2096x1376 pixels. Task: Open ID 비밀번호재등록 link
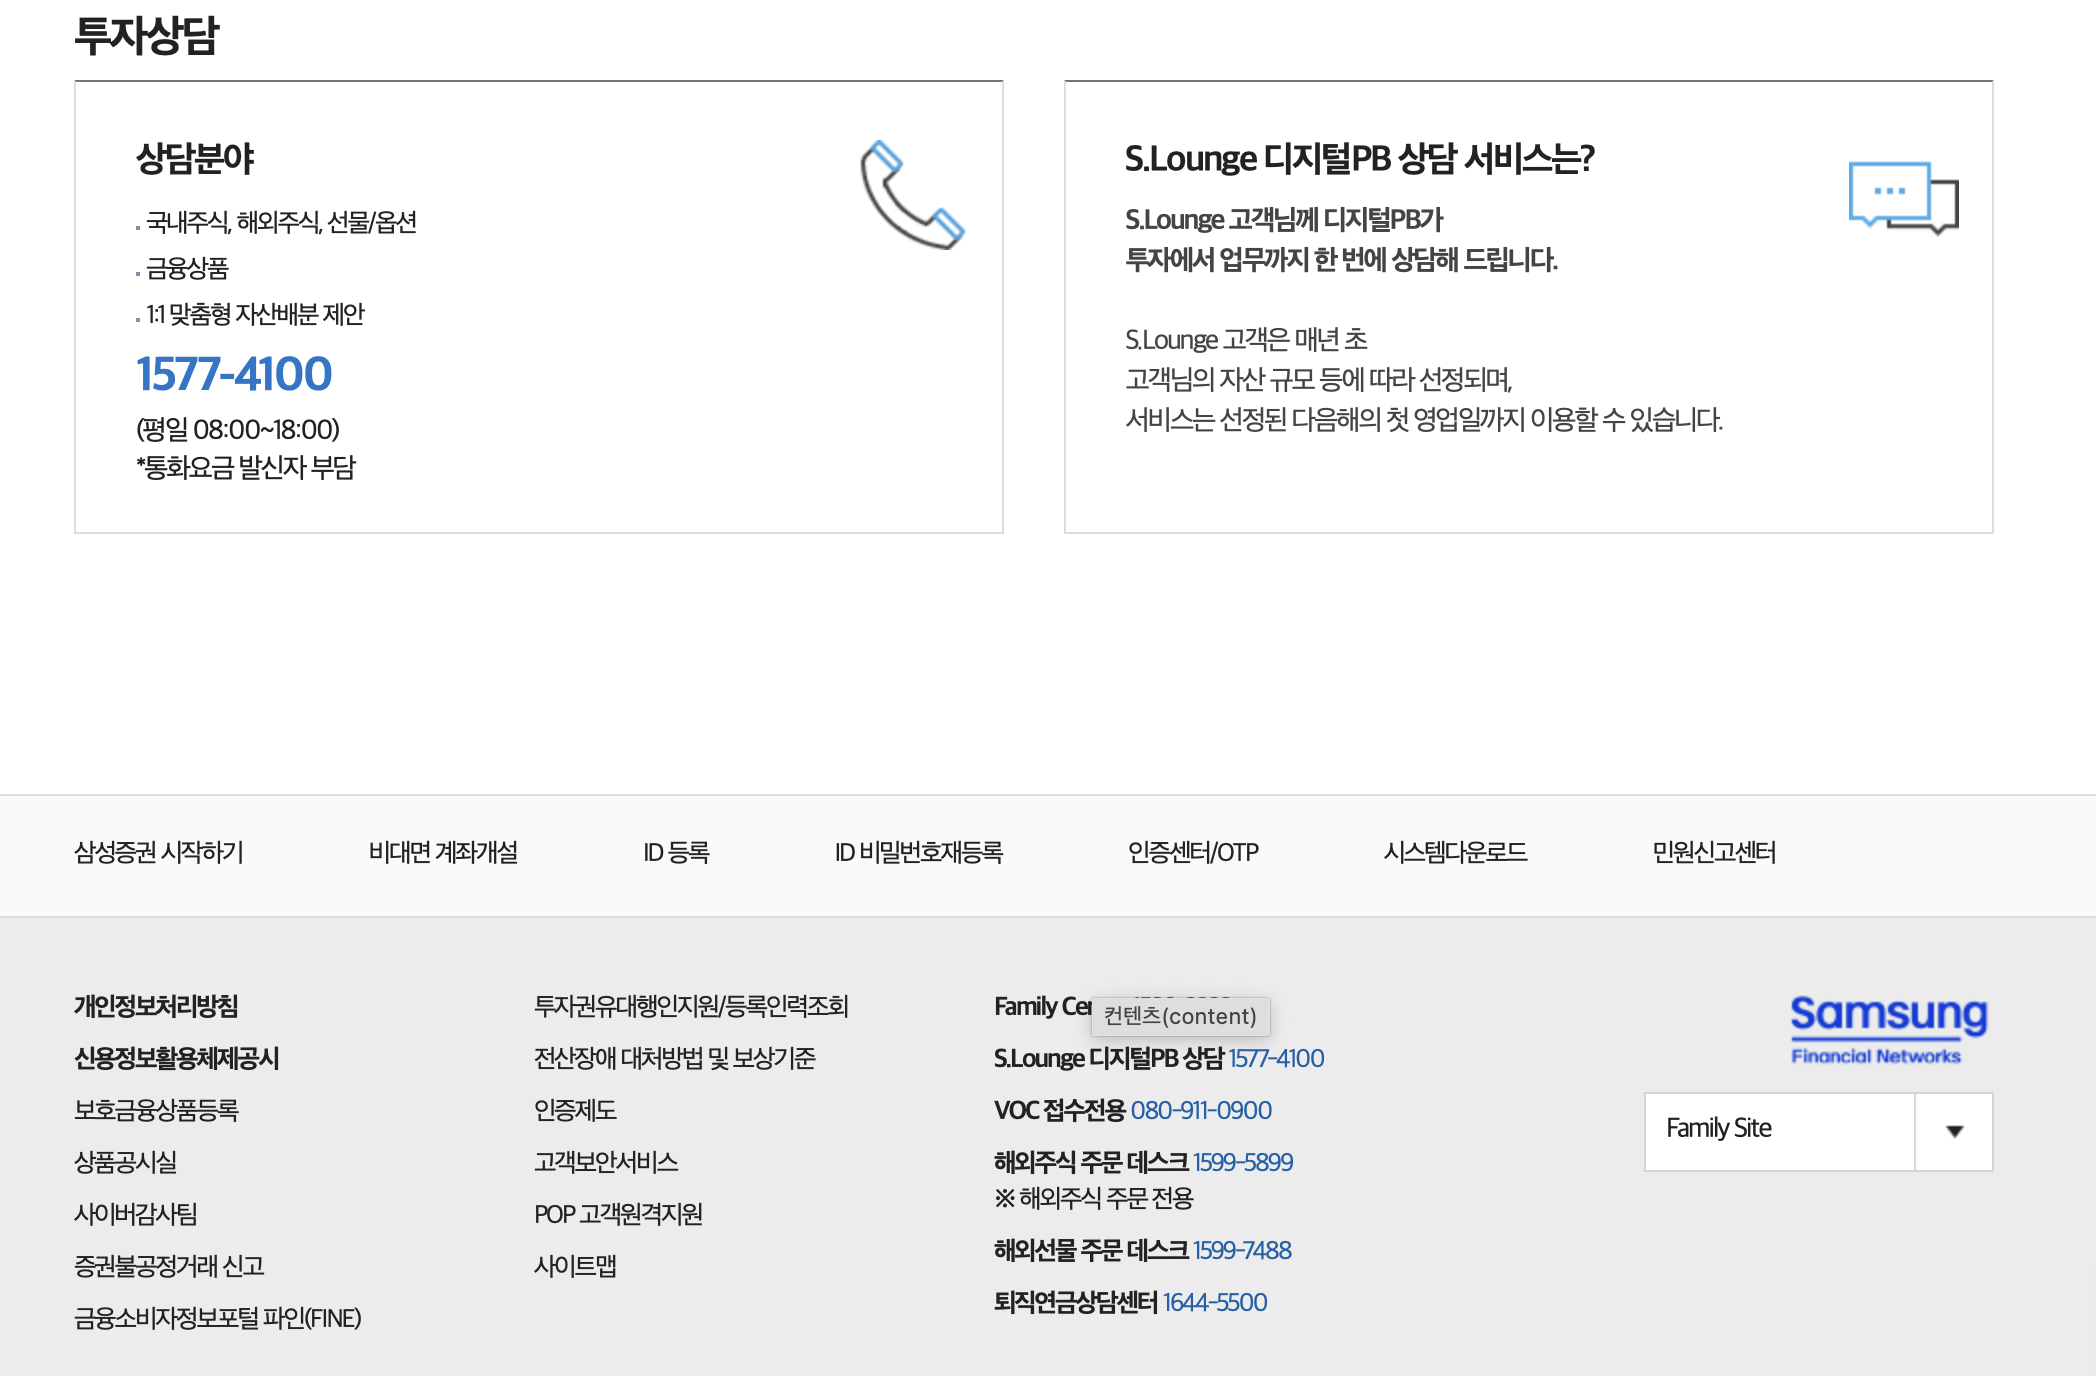(918, 853)
